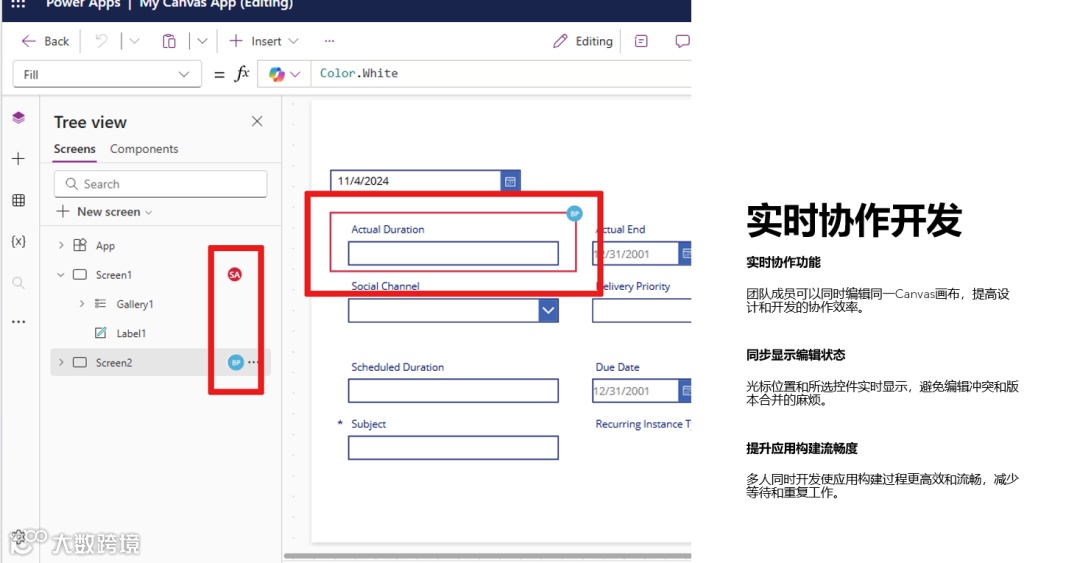
Task: Select Screen1 in the tree view
Action: pos(114,275)
